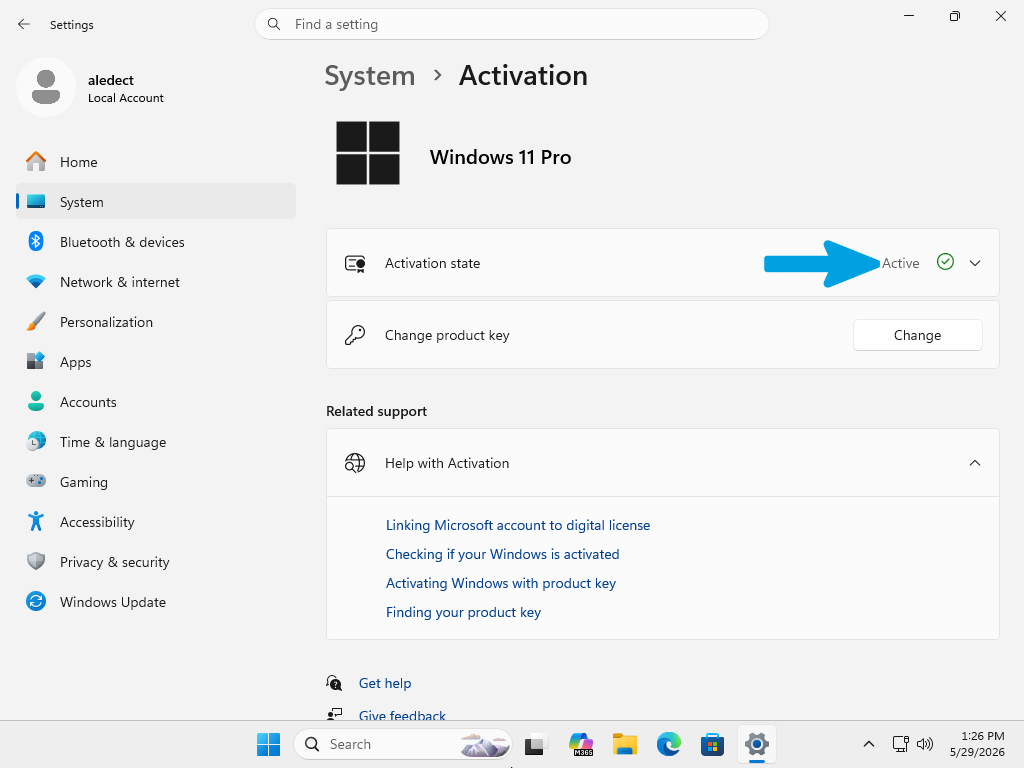The image size is (1024, 768).
Task: Click the Change product key button
Action: [917, 335]
